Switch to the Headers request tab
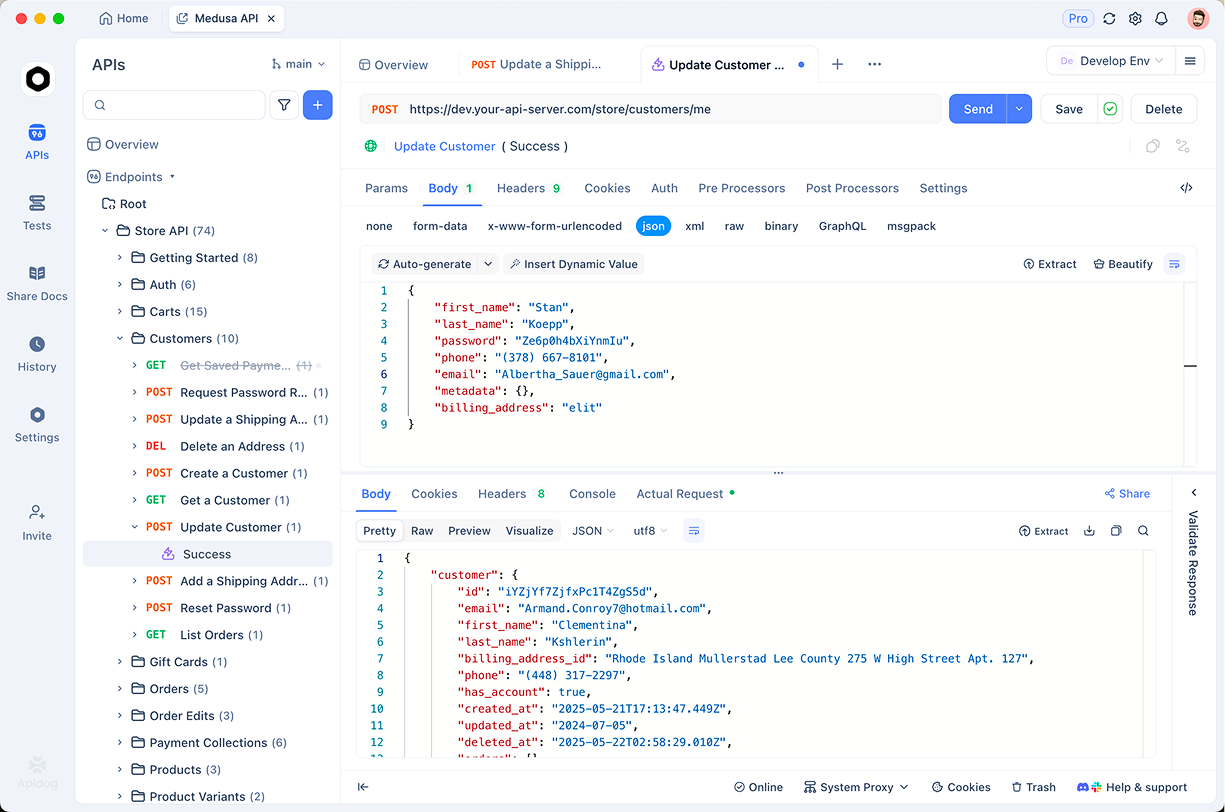 point(520,188)
